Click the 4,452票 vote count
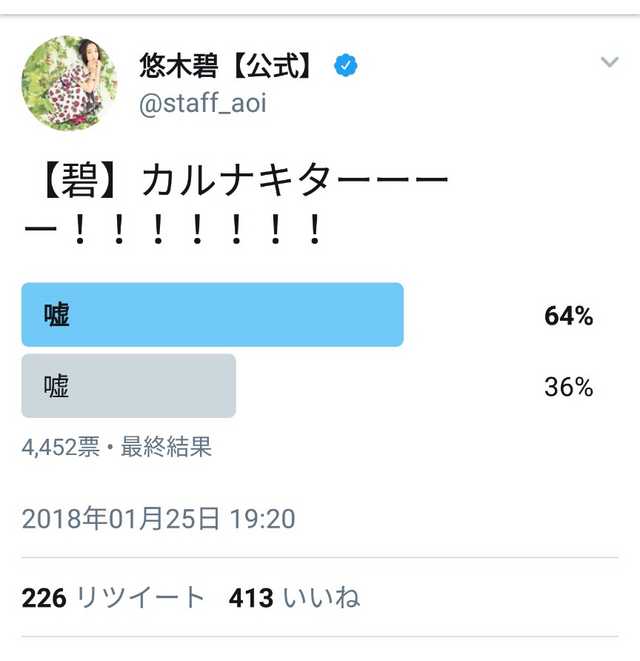Image resolution: width=640 pixels, height=661 pixels. (60, 447)
